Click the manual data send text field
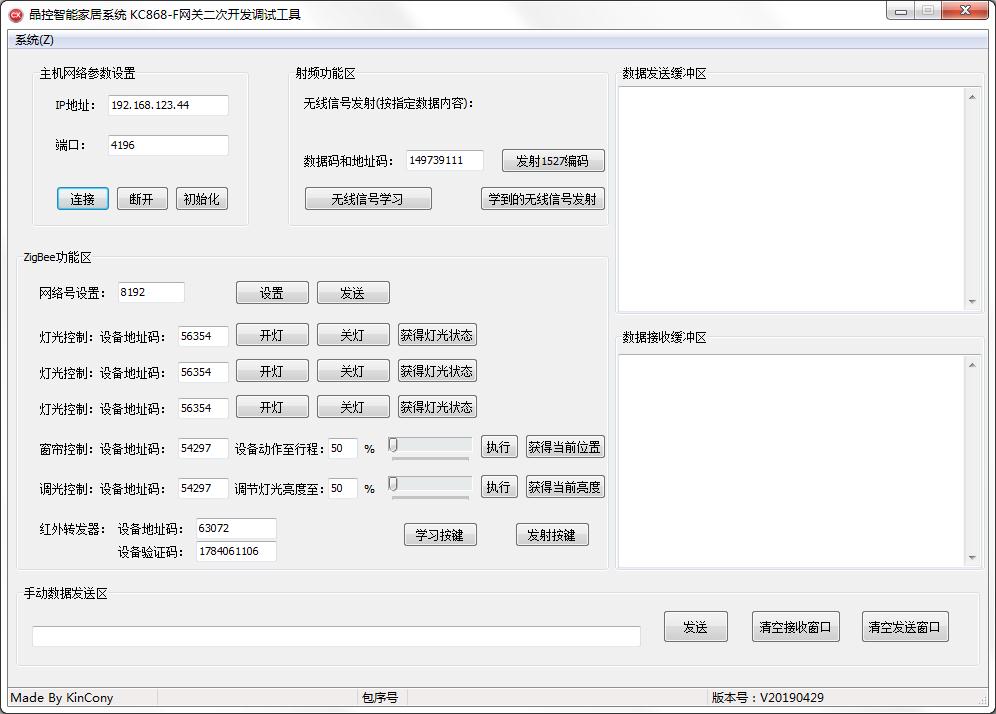Screen dimensions: 996x714 [x=336, y=637]
